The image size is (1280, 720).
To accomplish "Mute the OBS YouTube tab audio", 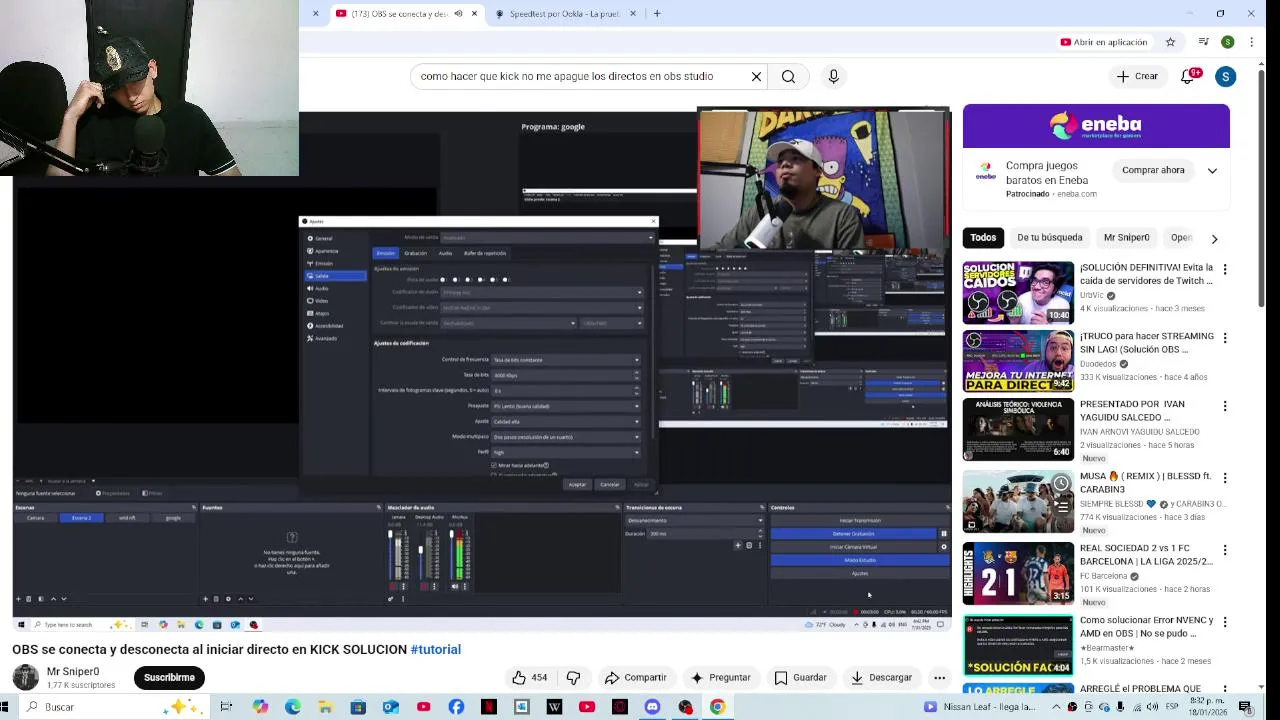I will pyautogui.click(x=458, y=14).
